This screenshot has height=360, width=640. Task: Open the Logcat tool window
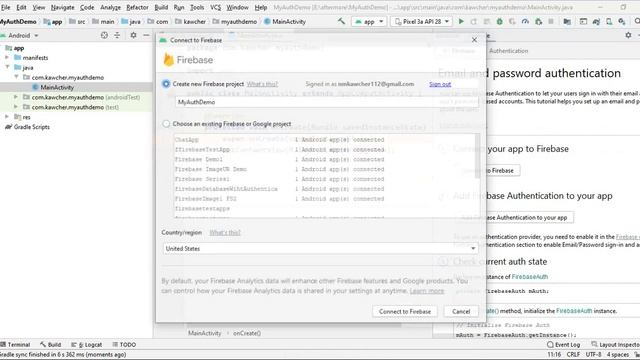point(87,344)
